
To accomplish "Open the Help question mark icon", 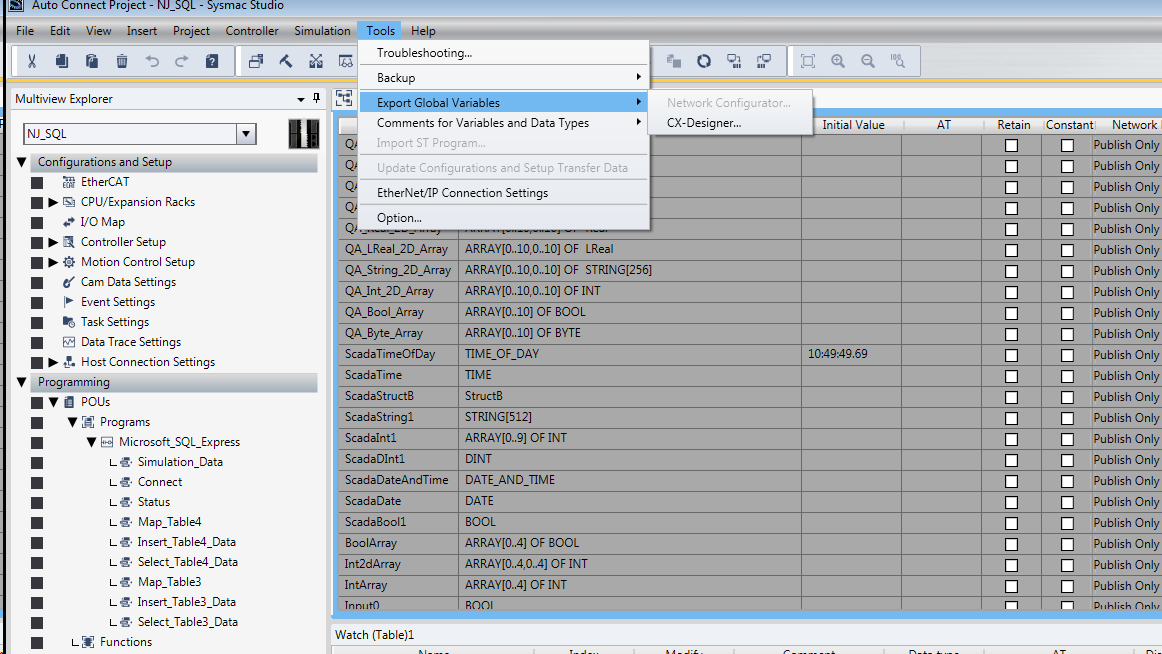I will pos(212,61).
